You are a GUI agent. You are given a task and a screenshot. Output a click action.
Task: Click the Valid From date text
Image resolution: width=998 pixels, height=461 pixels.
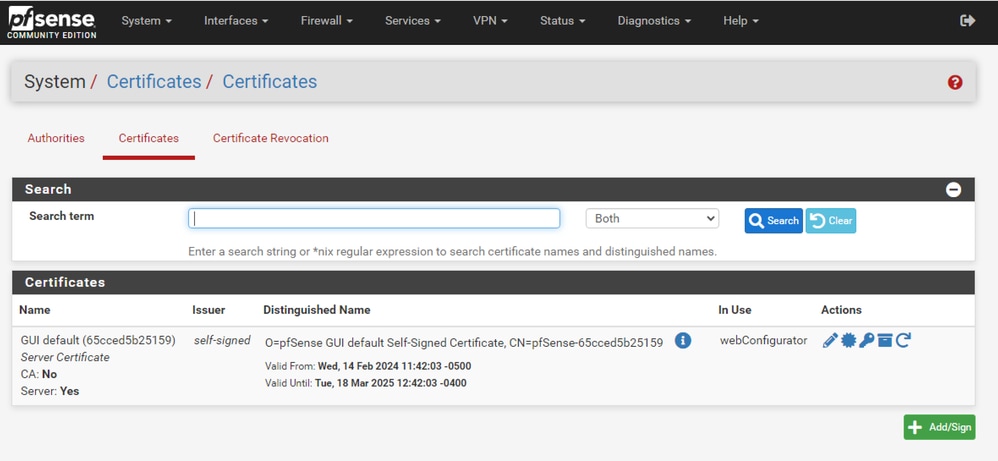click(368, 366)
